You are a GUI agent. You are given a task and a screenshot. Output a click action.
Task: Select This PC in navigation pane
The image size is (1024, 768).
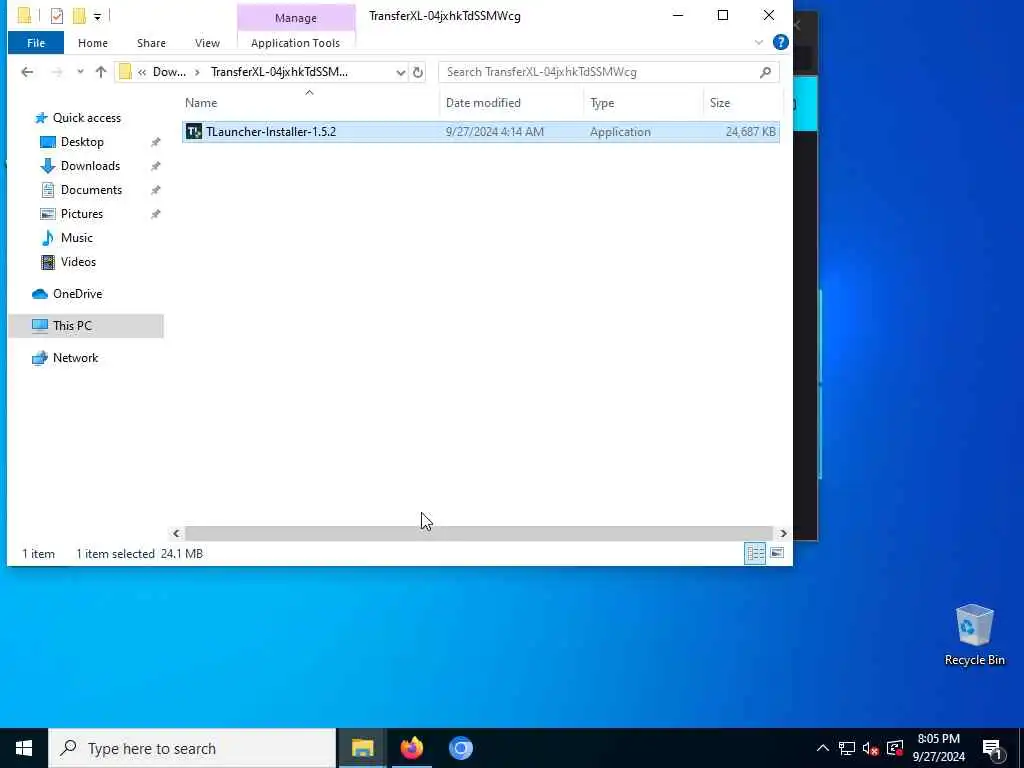tap(86, 326)
